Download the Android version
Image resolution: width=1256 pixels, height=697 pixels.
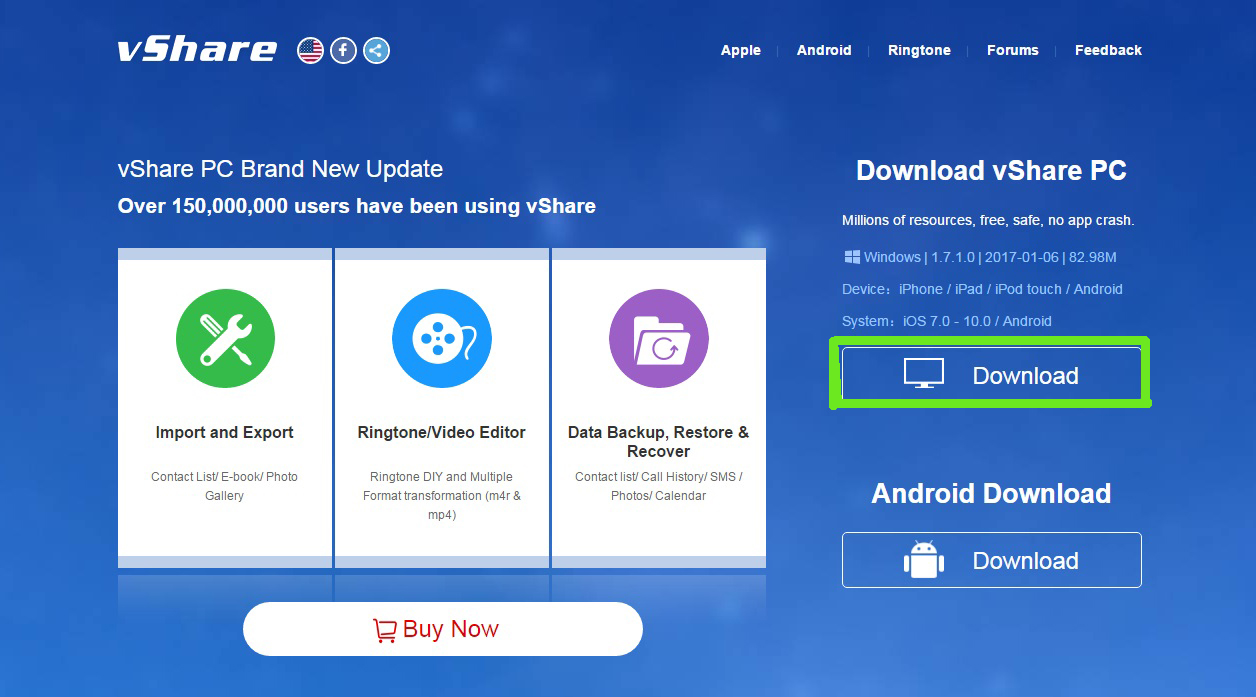(991, 560)
